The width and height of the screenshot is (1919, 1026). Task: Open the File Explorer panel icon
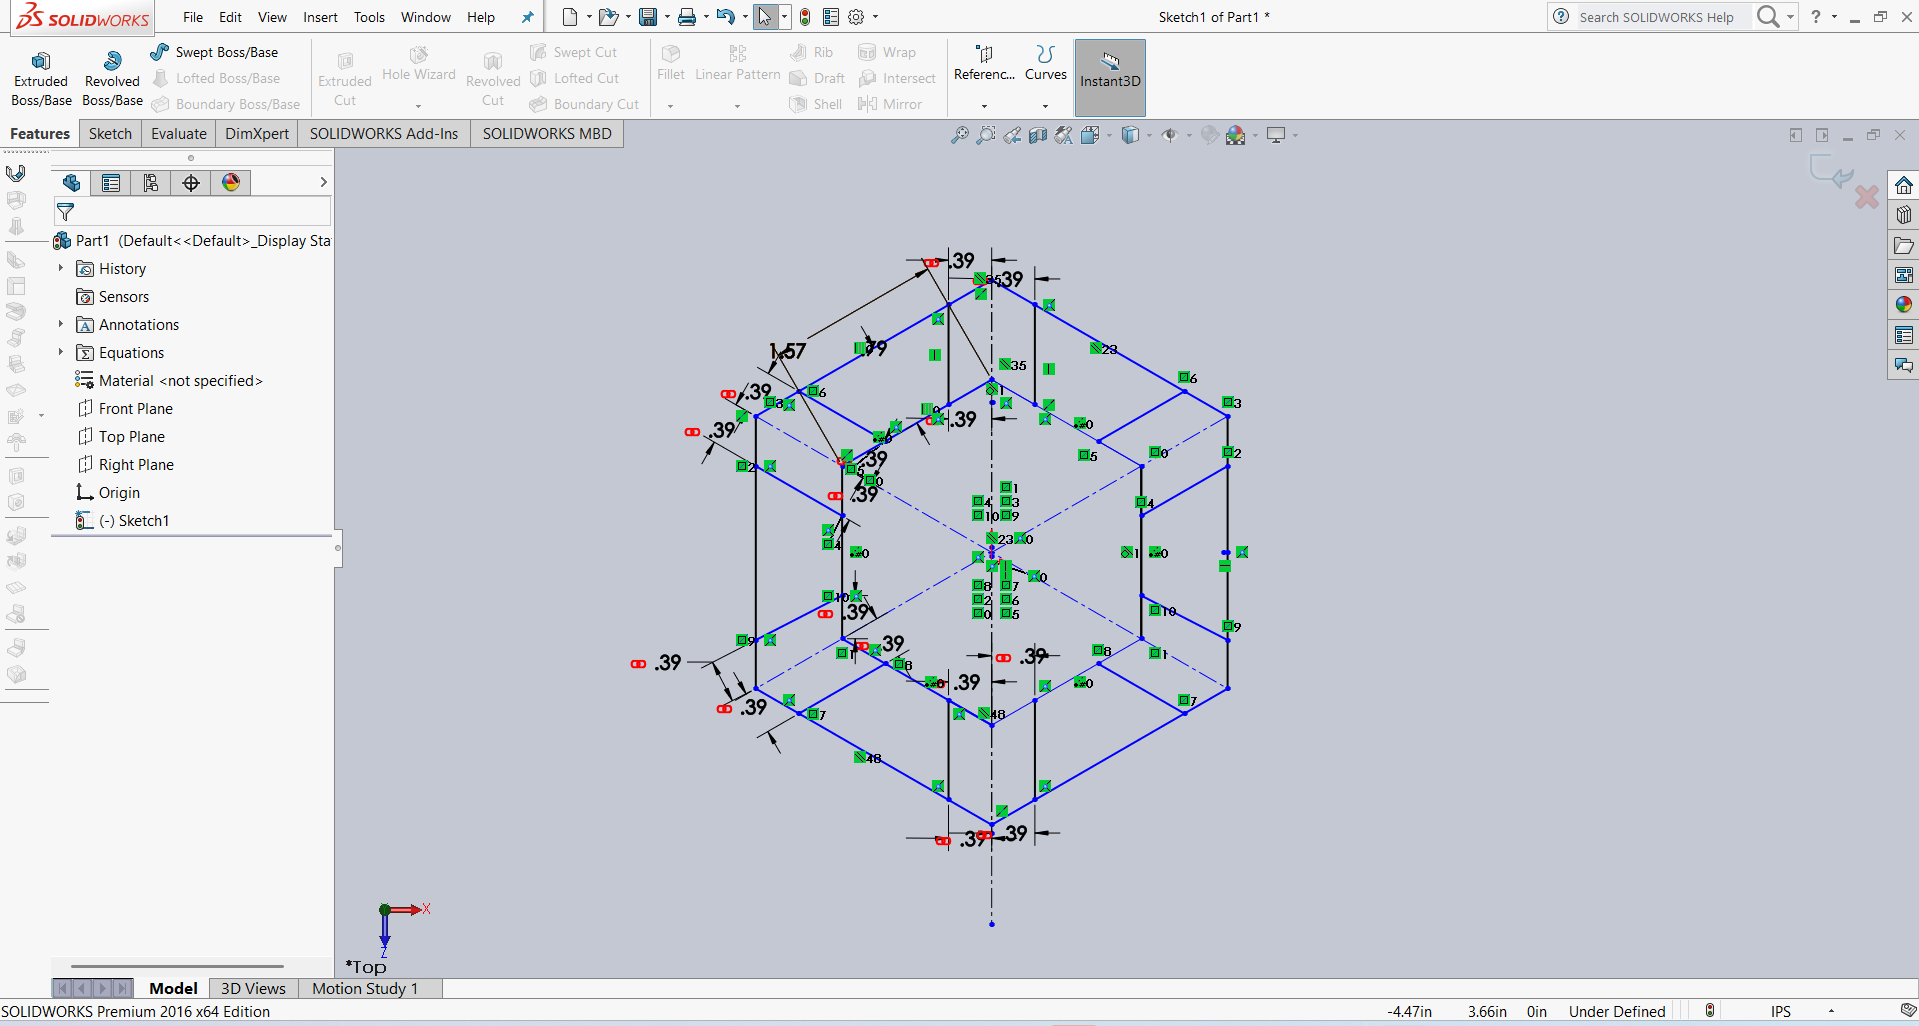pos(1904,245)
